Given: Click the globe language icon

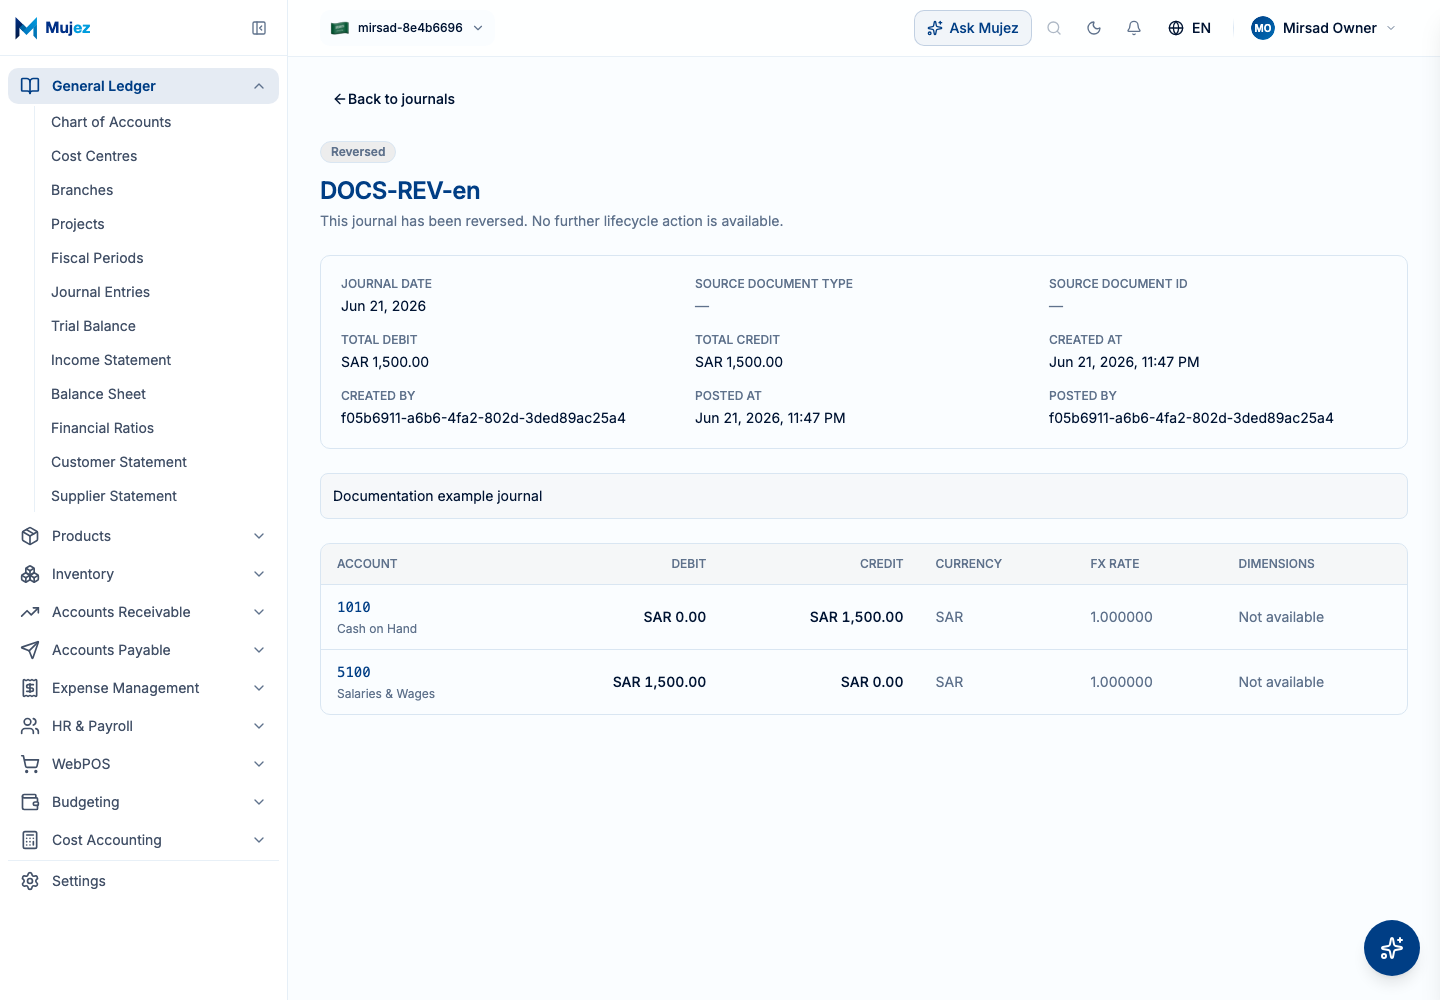Looking at the screenshot, I should pos(1176,28).
